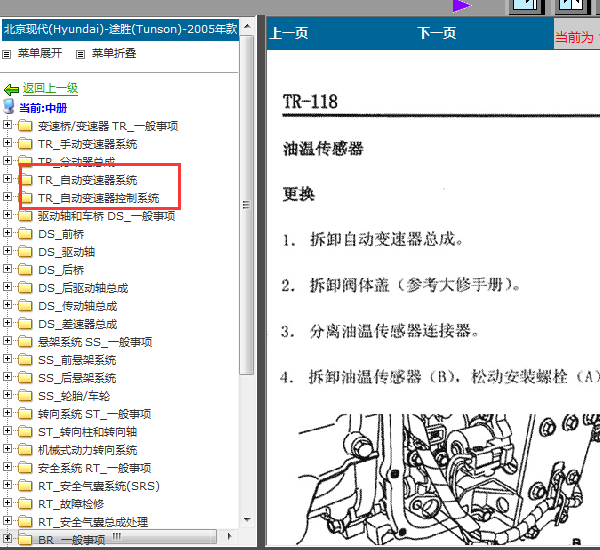Select RT_故障检修 folder icon
Screen dimensions: 600x550
[x=25, y=503]
